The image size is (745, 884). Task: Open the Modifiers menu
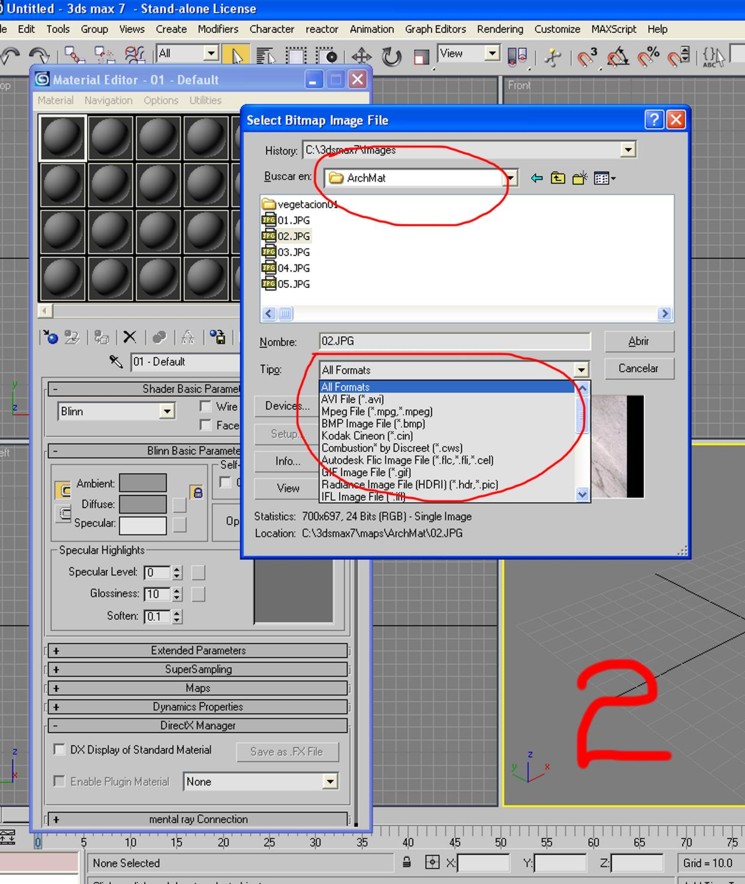(218, 29)
